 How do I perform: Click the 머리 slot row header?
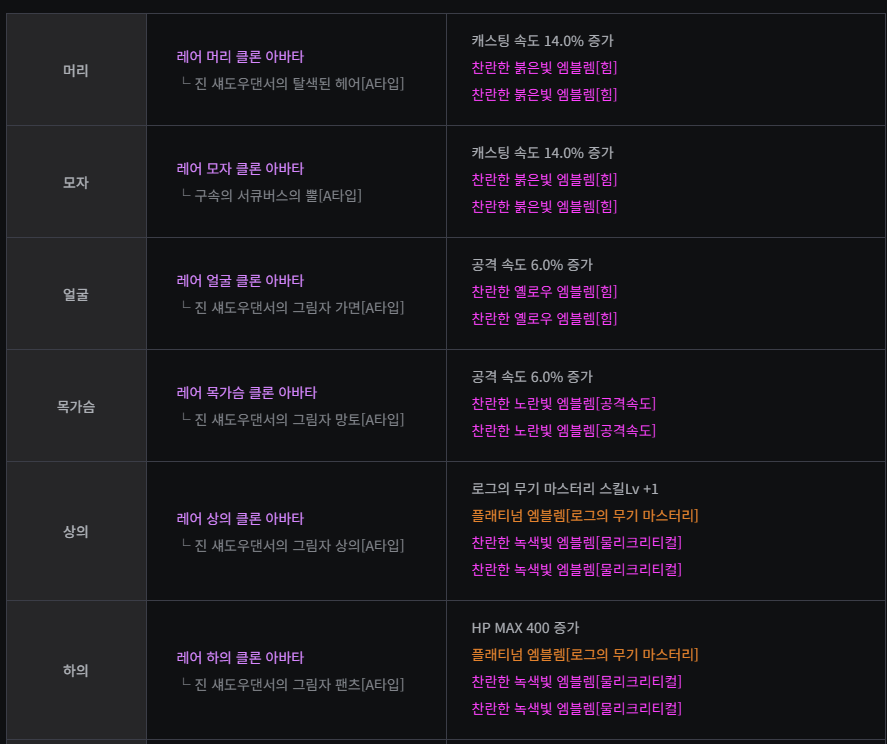coord(76,70)
